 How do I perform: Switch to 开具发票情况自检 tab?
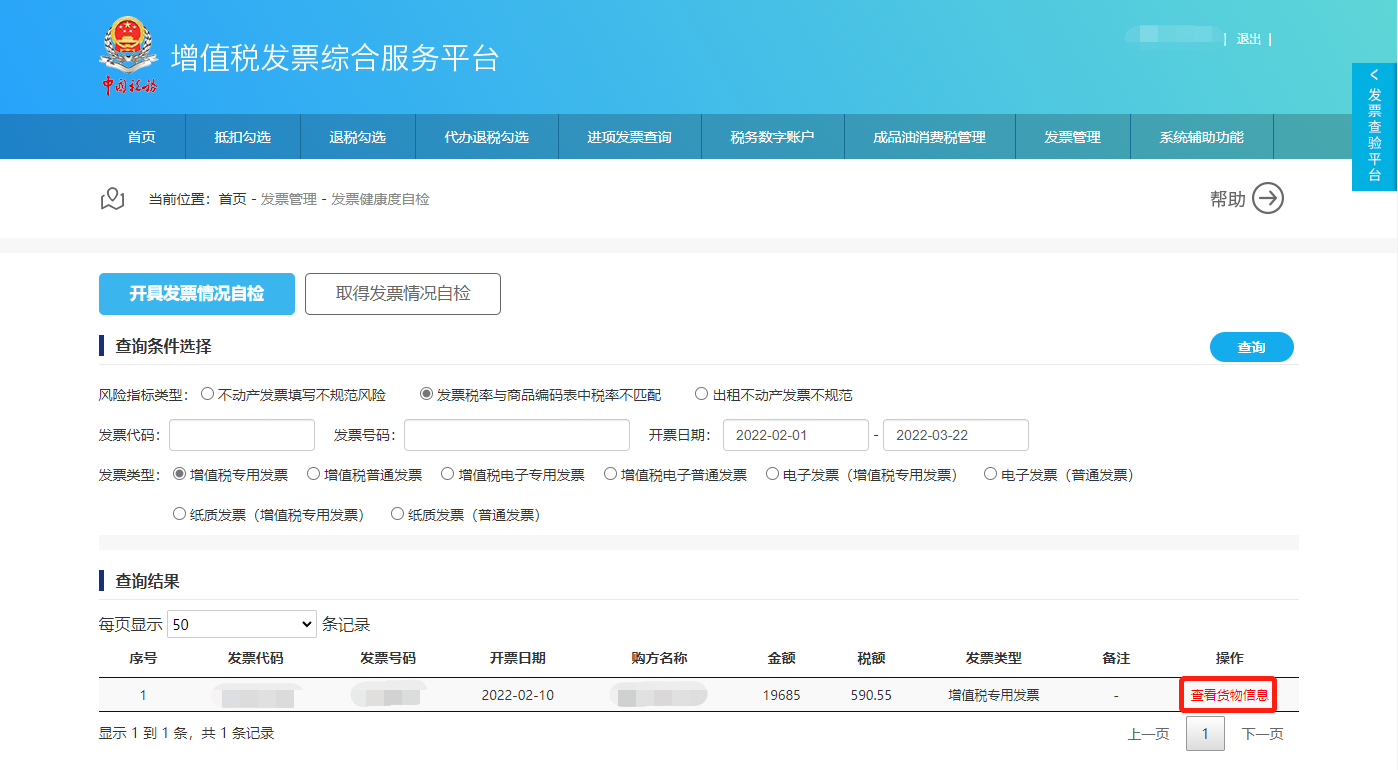pos(197,294)
